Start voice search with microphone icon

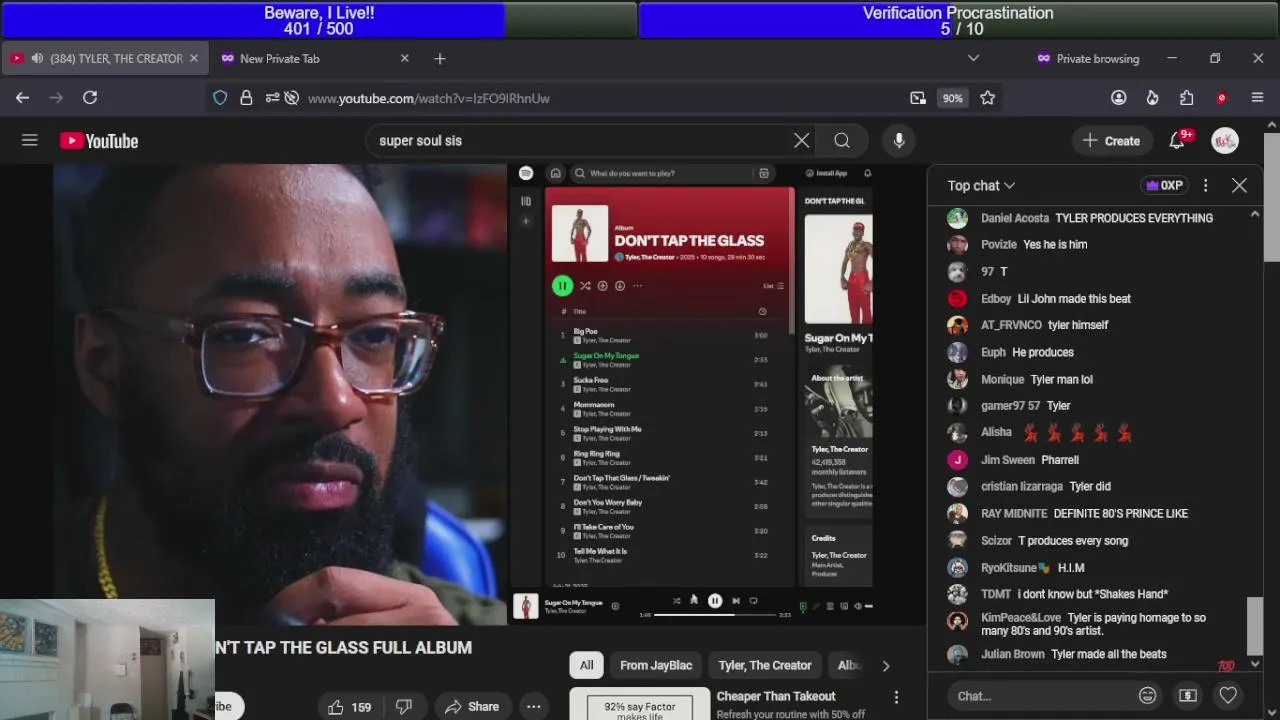[x=899, y=141]
